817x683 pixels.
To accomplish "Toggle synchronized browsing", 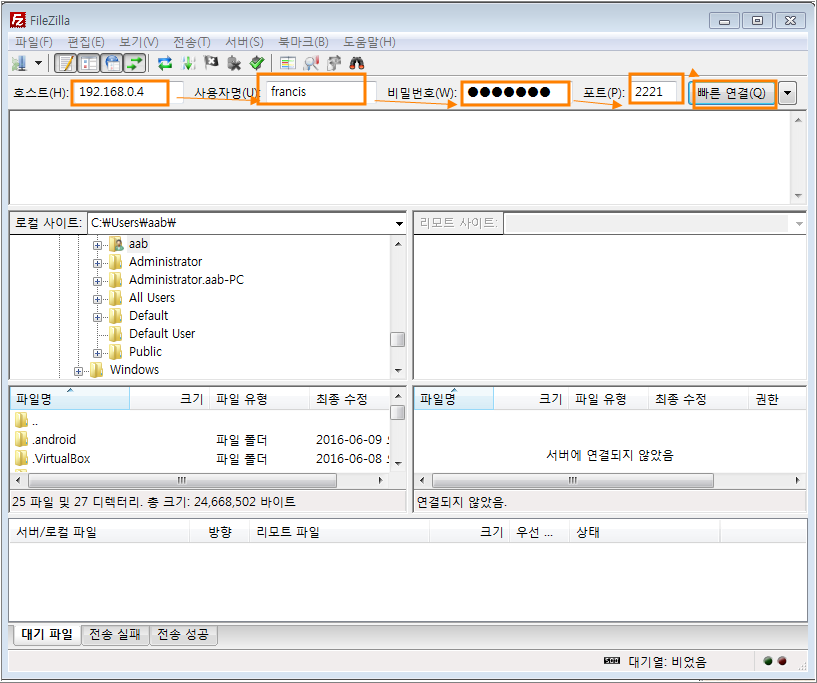I will [x=334, y=64].
